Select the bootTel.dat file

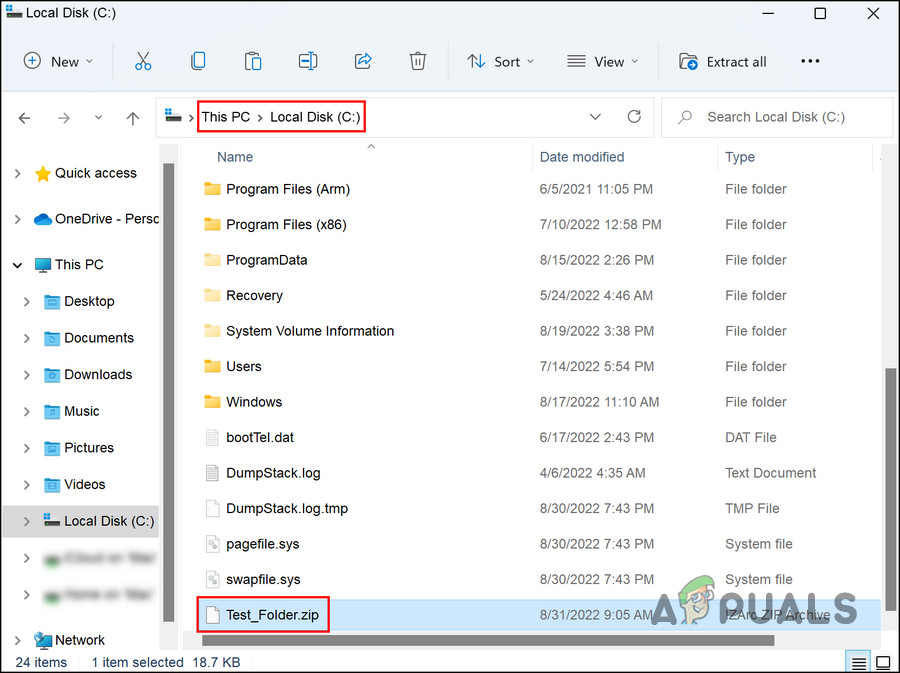click(x=259, y=437)
